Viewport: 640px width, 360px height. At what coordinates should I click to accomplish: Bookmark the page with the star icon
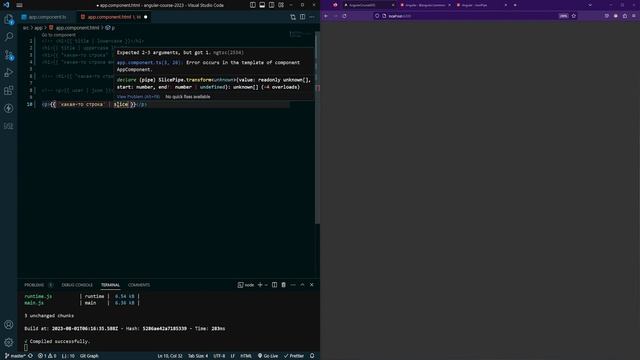coord(573,16)
